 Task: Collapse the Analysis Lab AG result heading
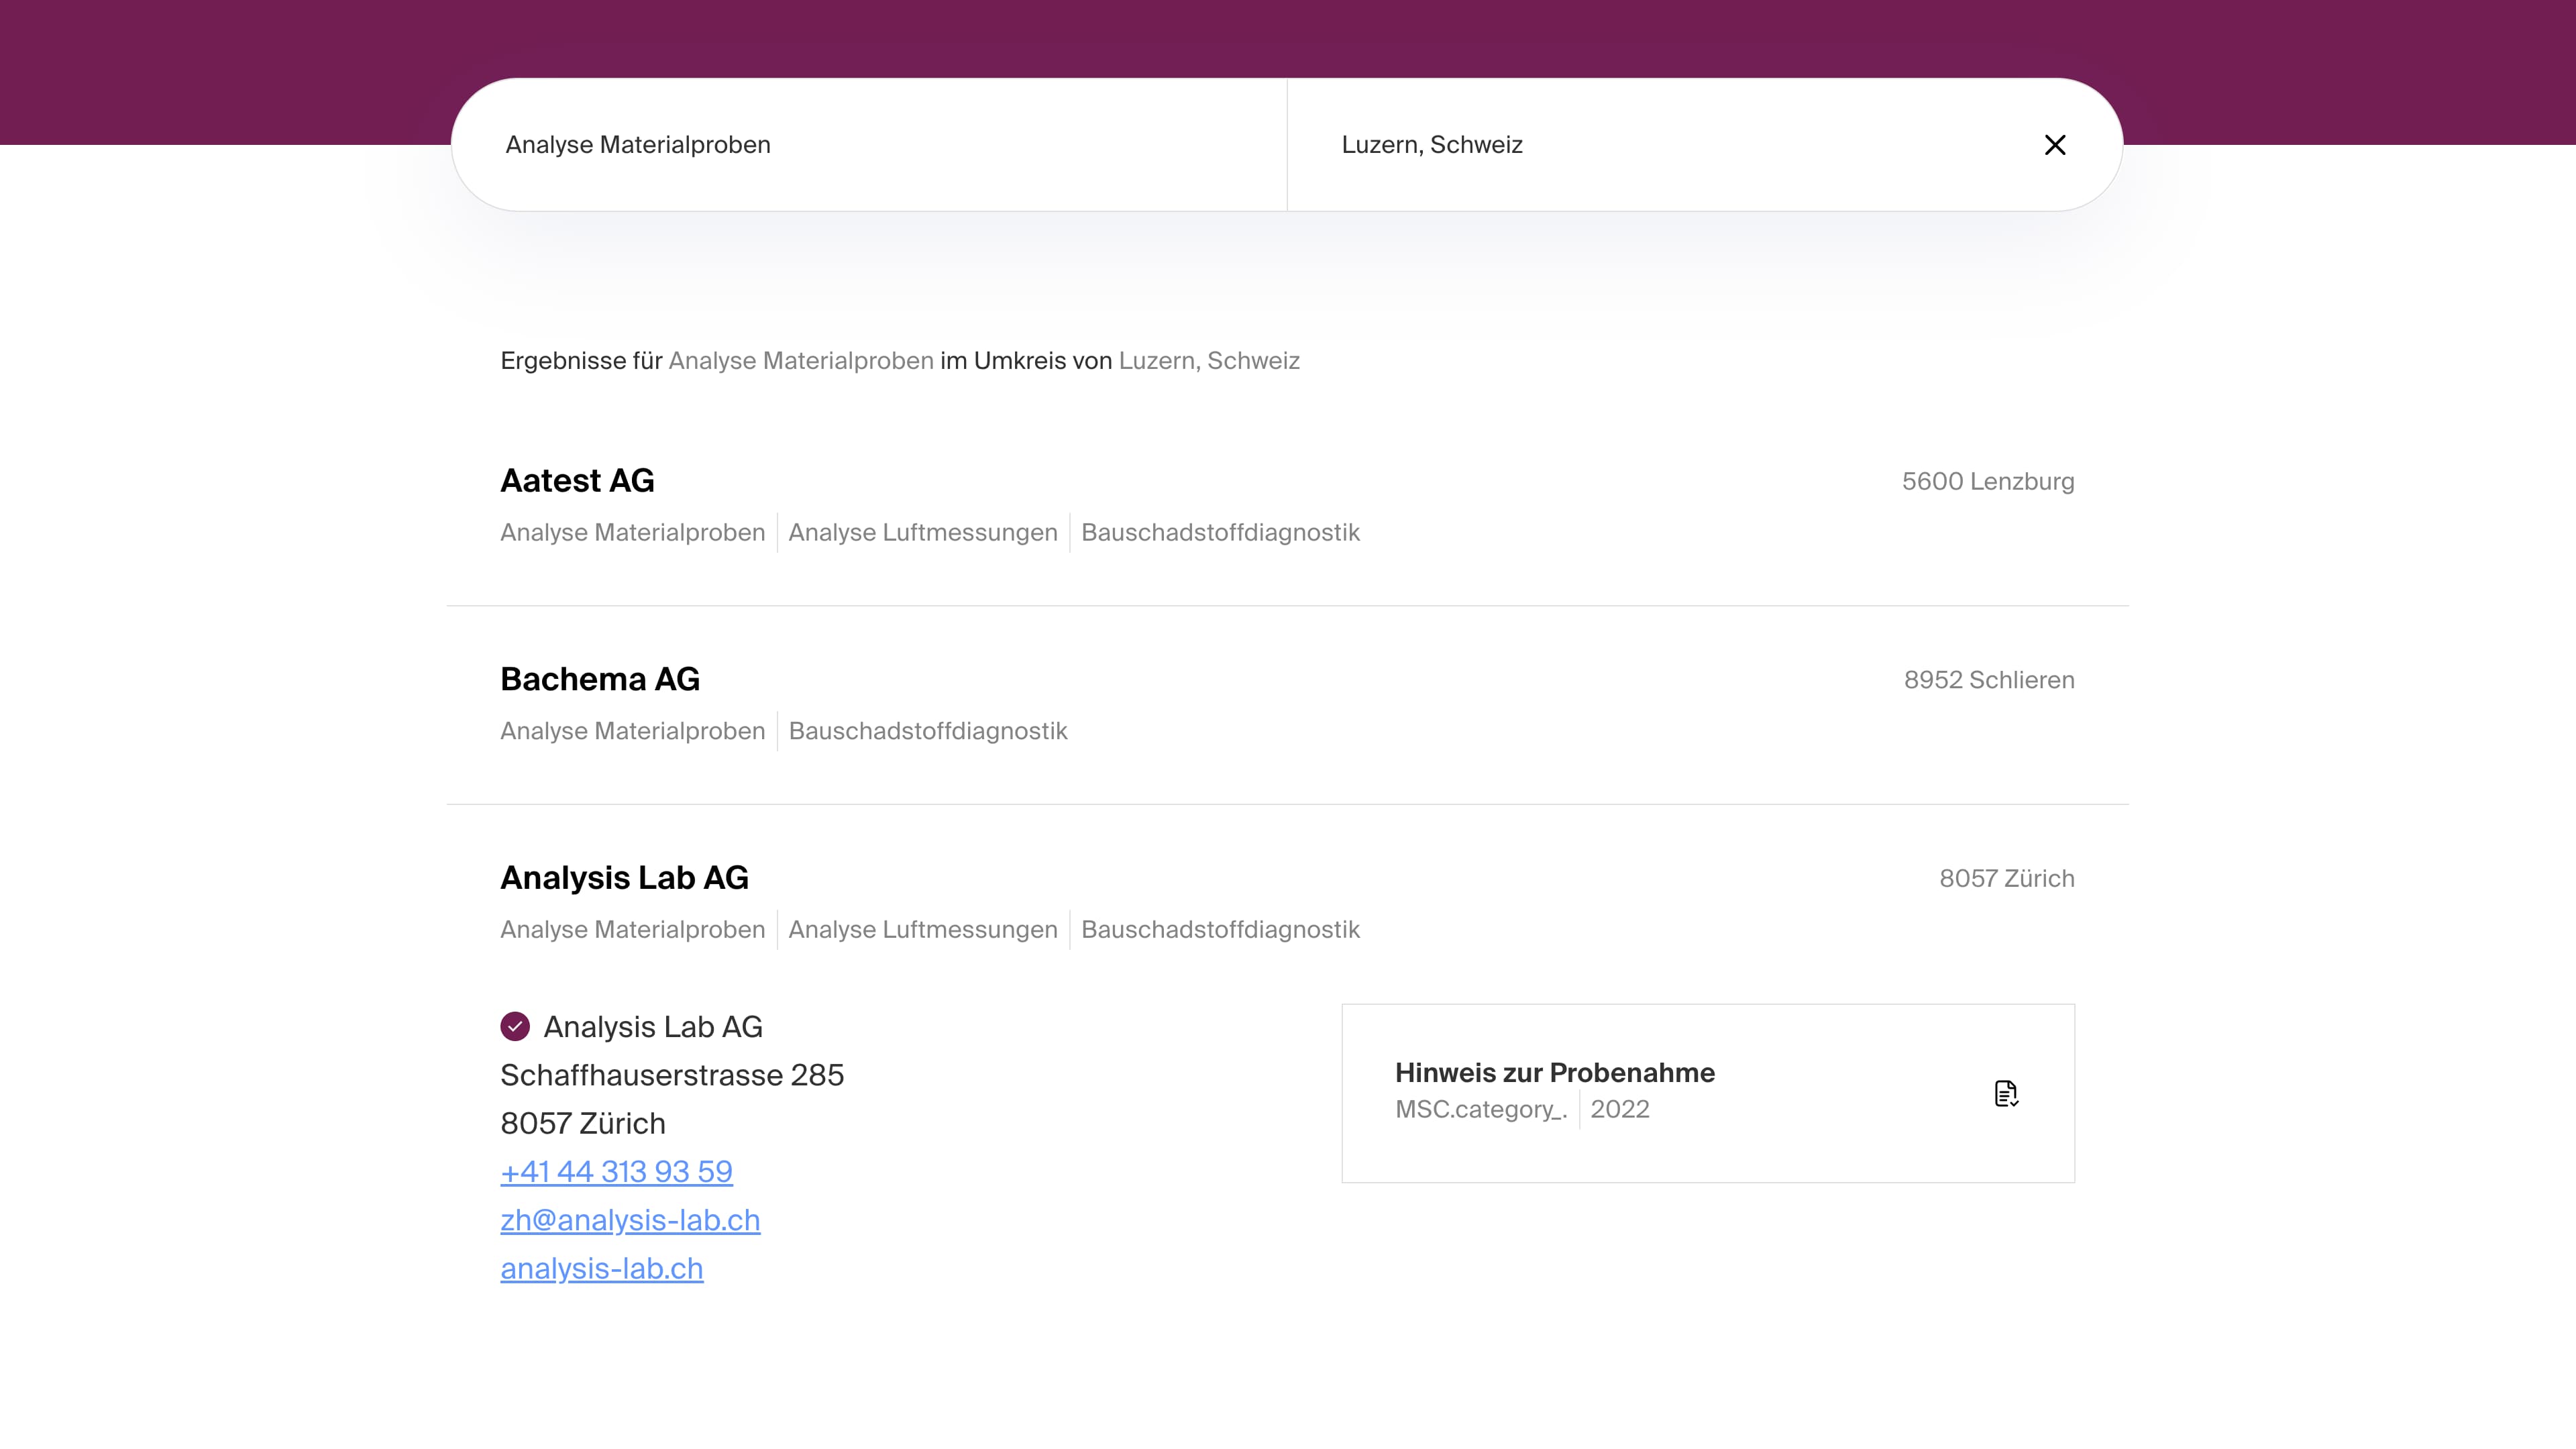(624, 878)
